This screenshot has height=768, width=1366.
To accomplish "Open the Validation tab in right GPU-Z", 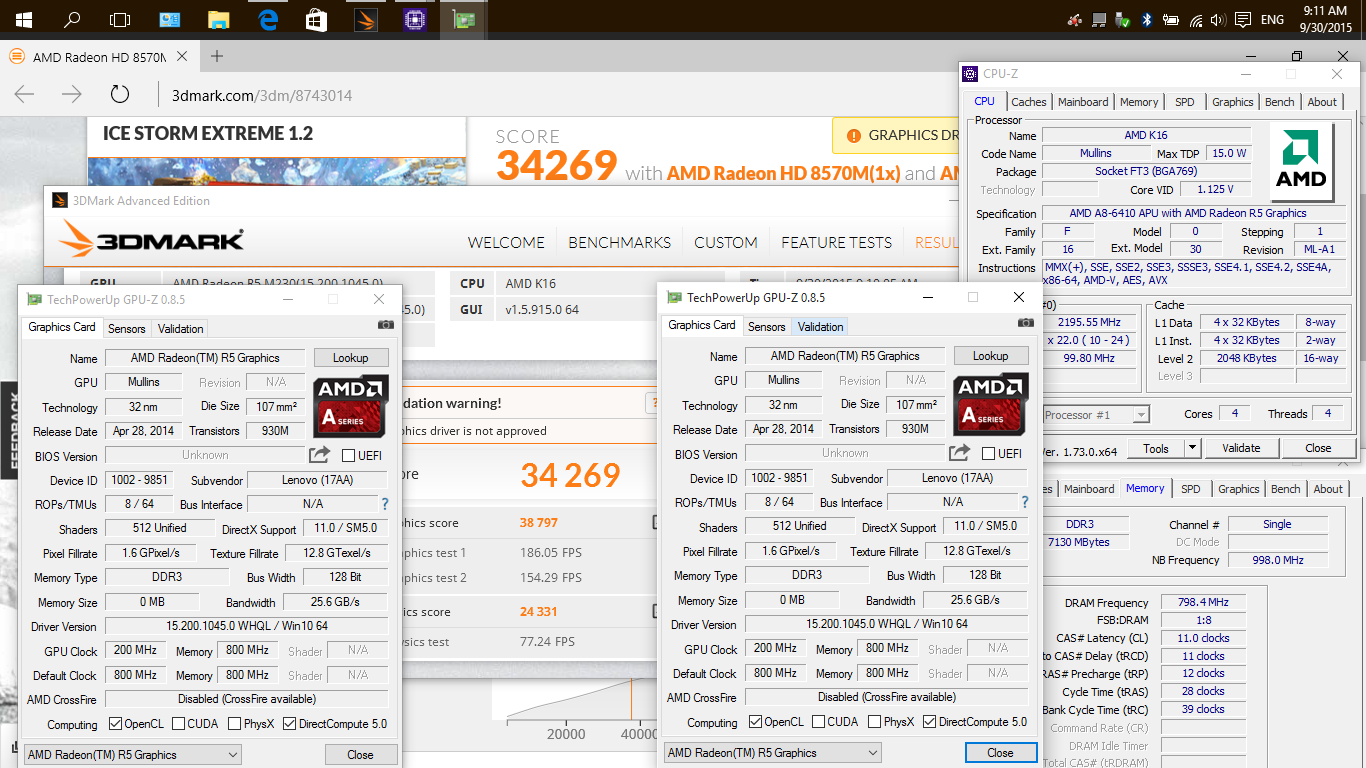I will pos(821,326).
